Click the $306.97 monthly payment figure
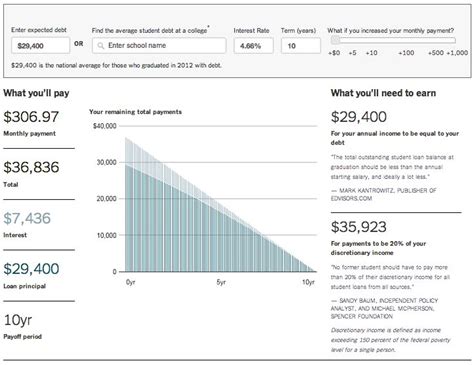The width and height of the screenshot is (474, 365). tap(31, 117)
